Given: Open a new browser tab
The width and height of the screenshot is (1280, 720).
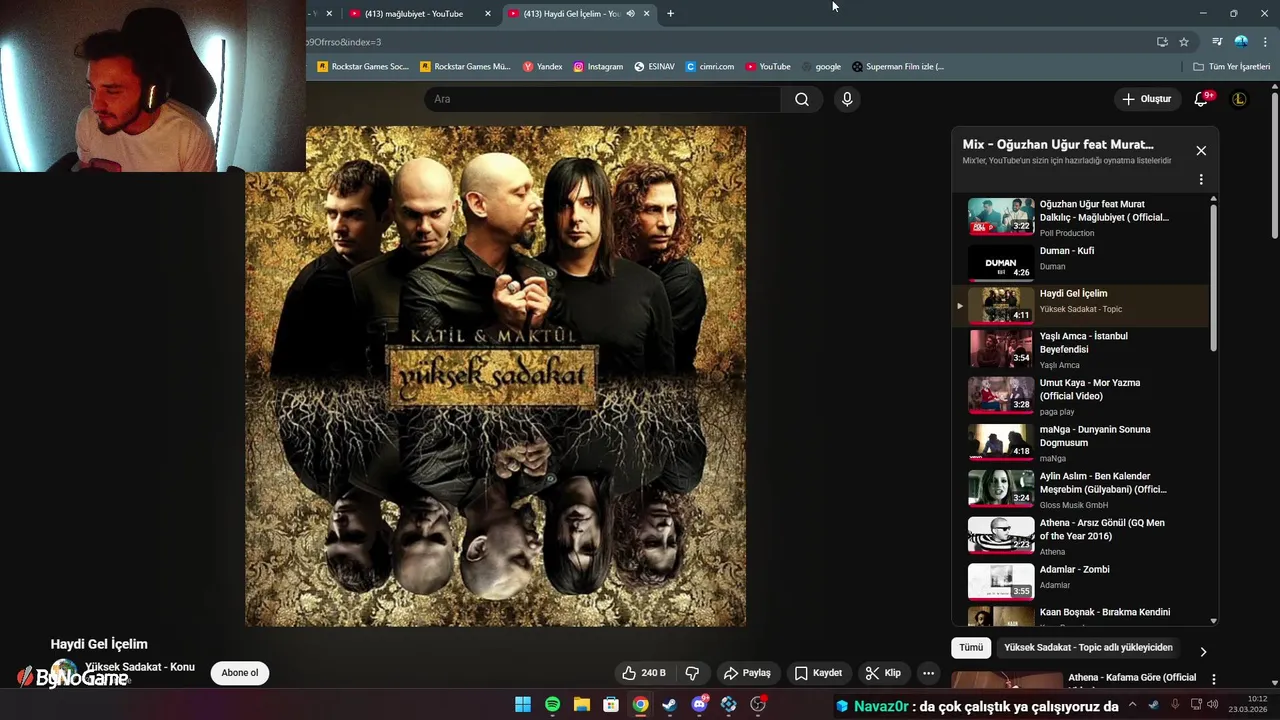Looking at the screenshot, I should click(670, 14).
